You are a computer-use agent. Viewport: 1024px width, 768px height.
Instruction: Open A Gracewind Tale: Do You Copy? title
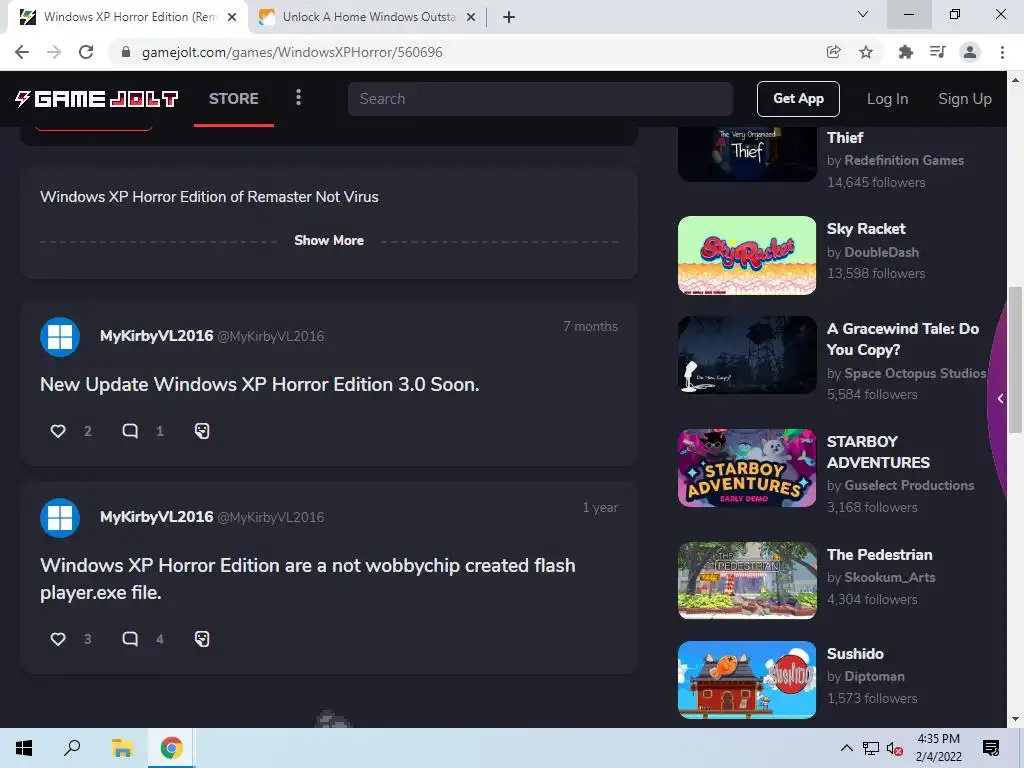pyautogui.click(x=903, y=339)
